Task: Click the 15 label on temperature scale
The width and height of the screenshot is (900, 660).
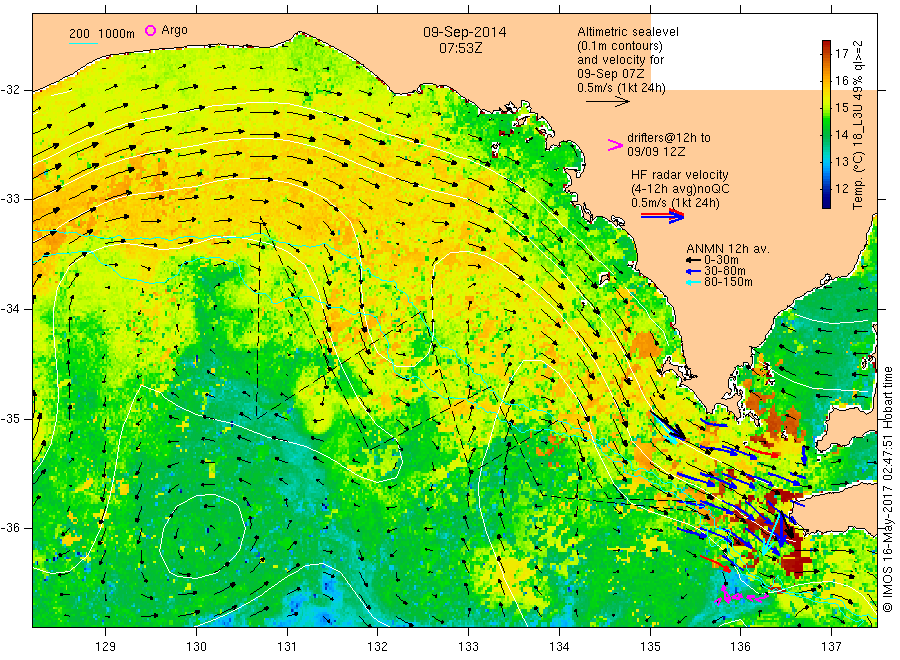Action: tap(841, 108)
